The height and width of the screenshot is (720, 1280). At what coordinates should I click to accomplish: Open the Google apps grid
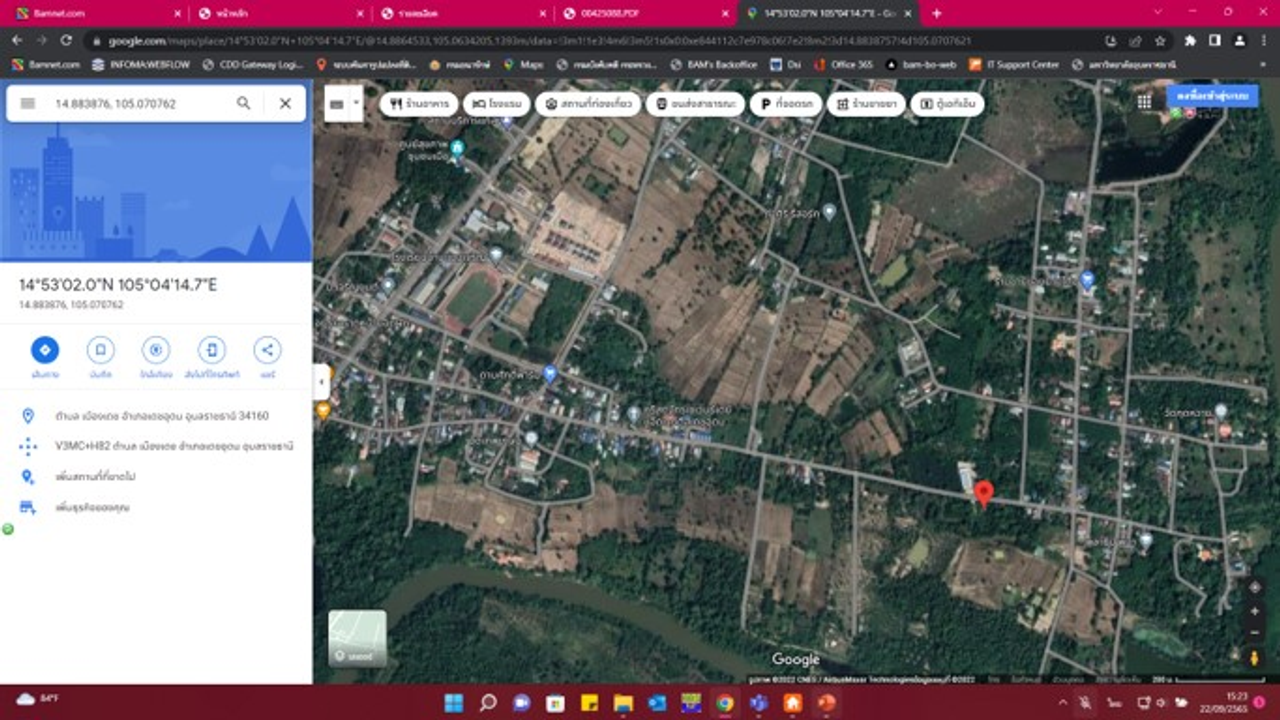[x=1144, y=102]
